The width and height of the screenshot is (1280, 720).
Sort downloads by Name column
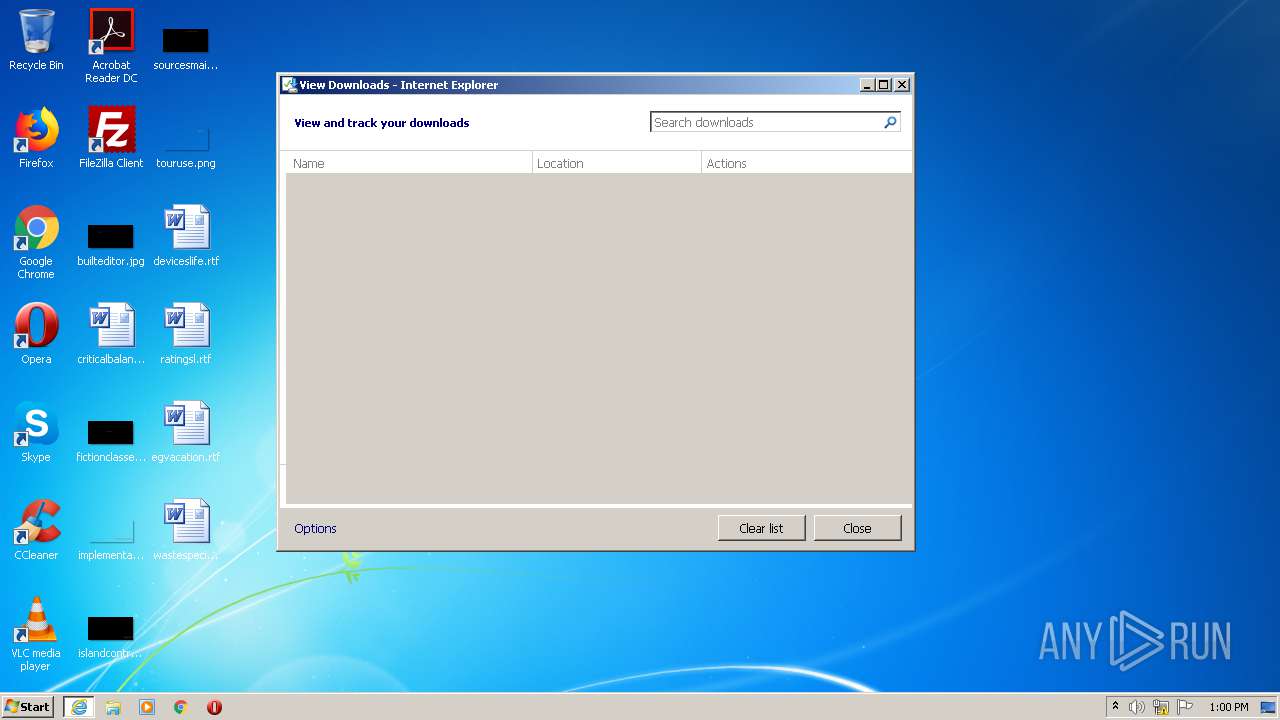tap(409, 163)
